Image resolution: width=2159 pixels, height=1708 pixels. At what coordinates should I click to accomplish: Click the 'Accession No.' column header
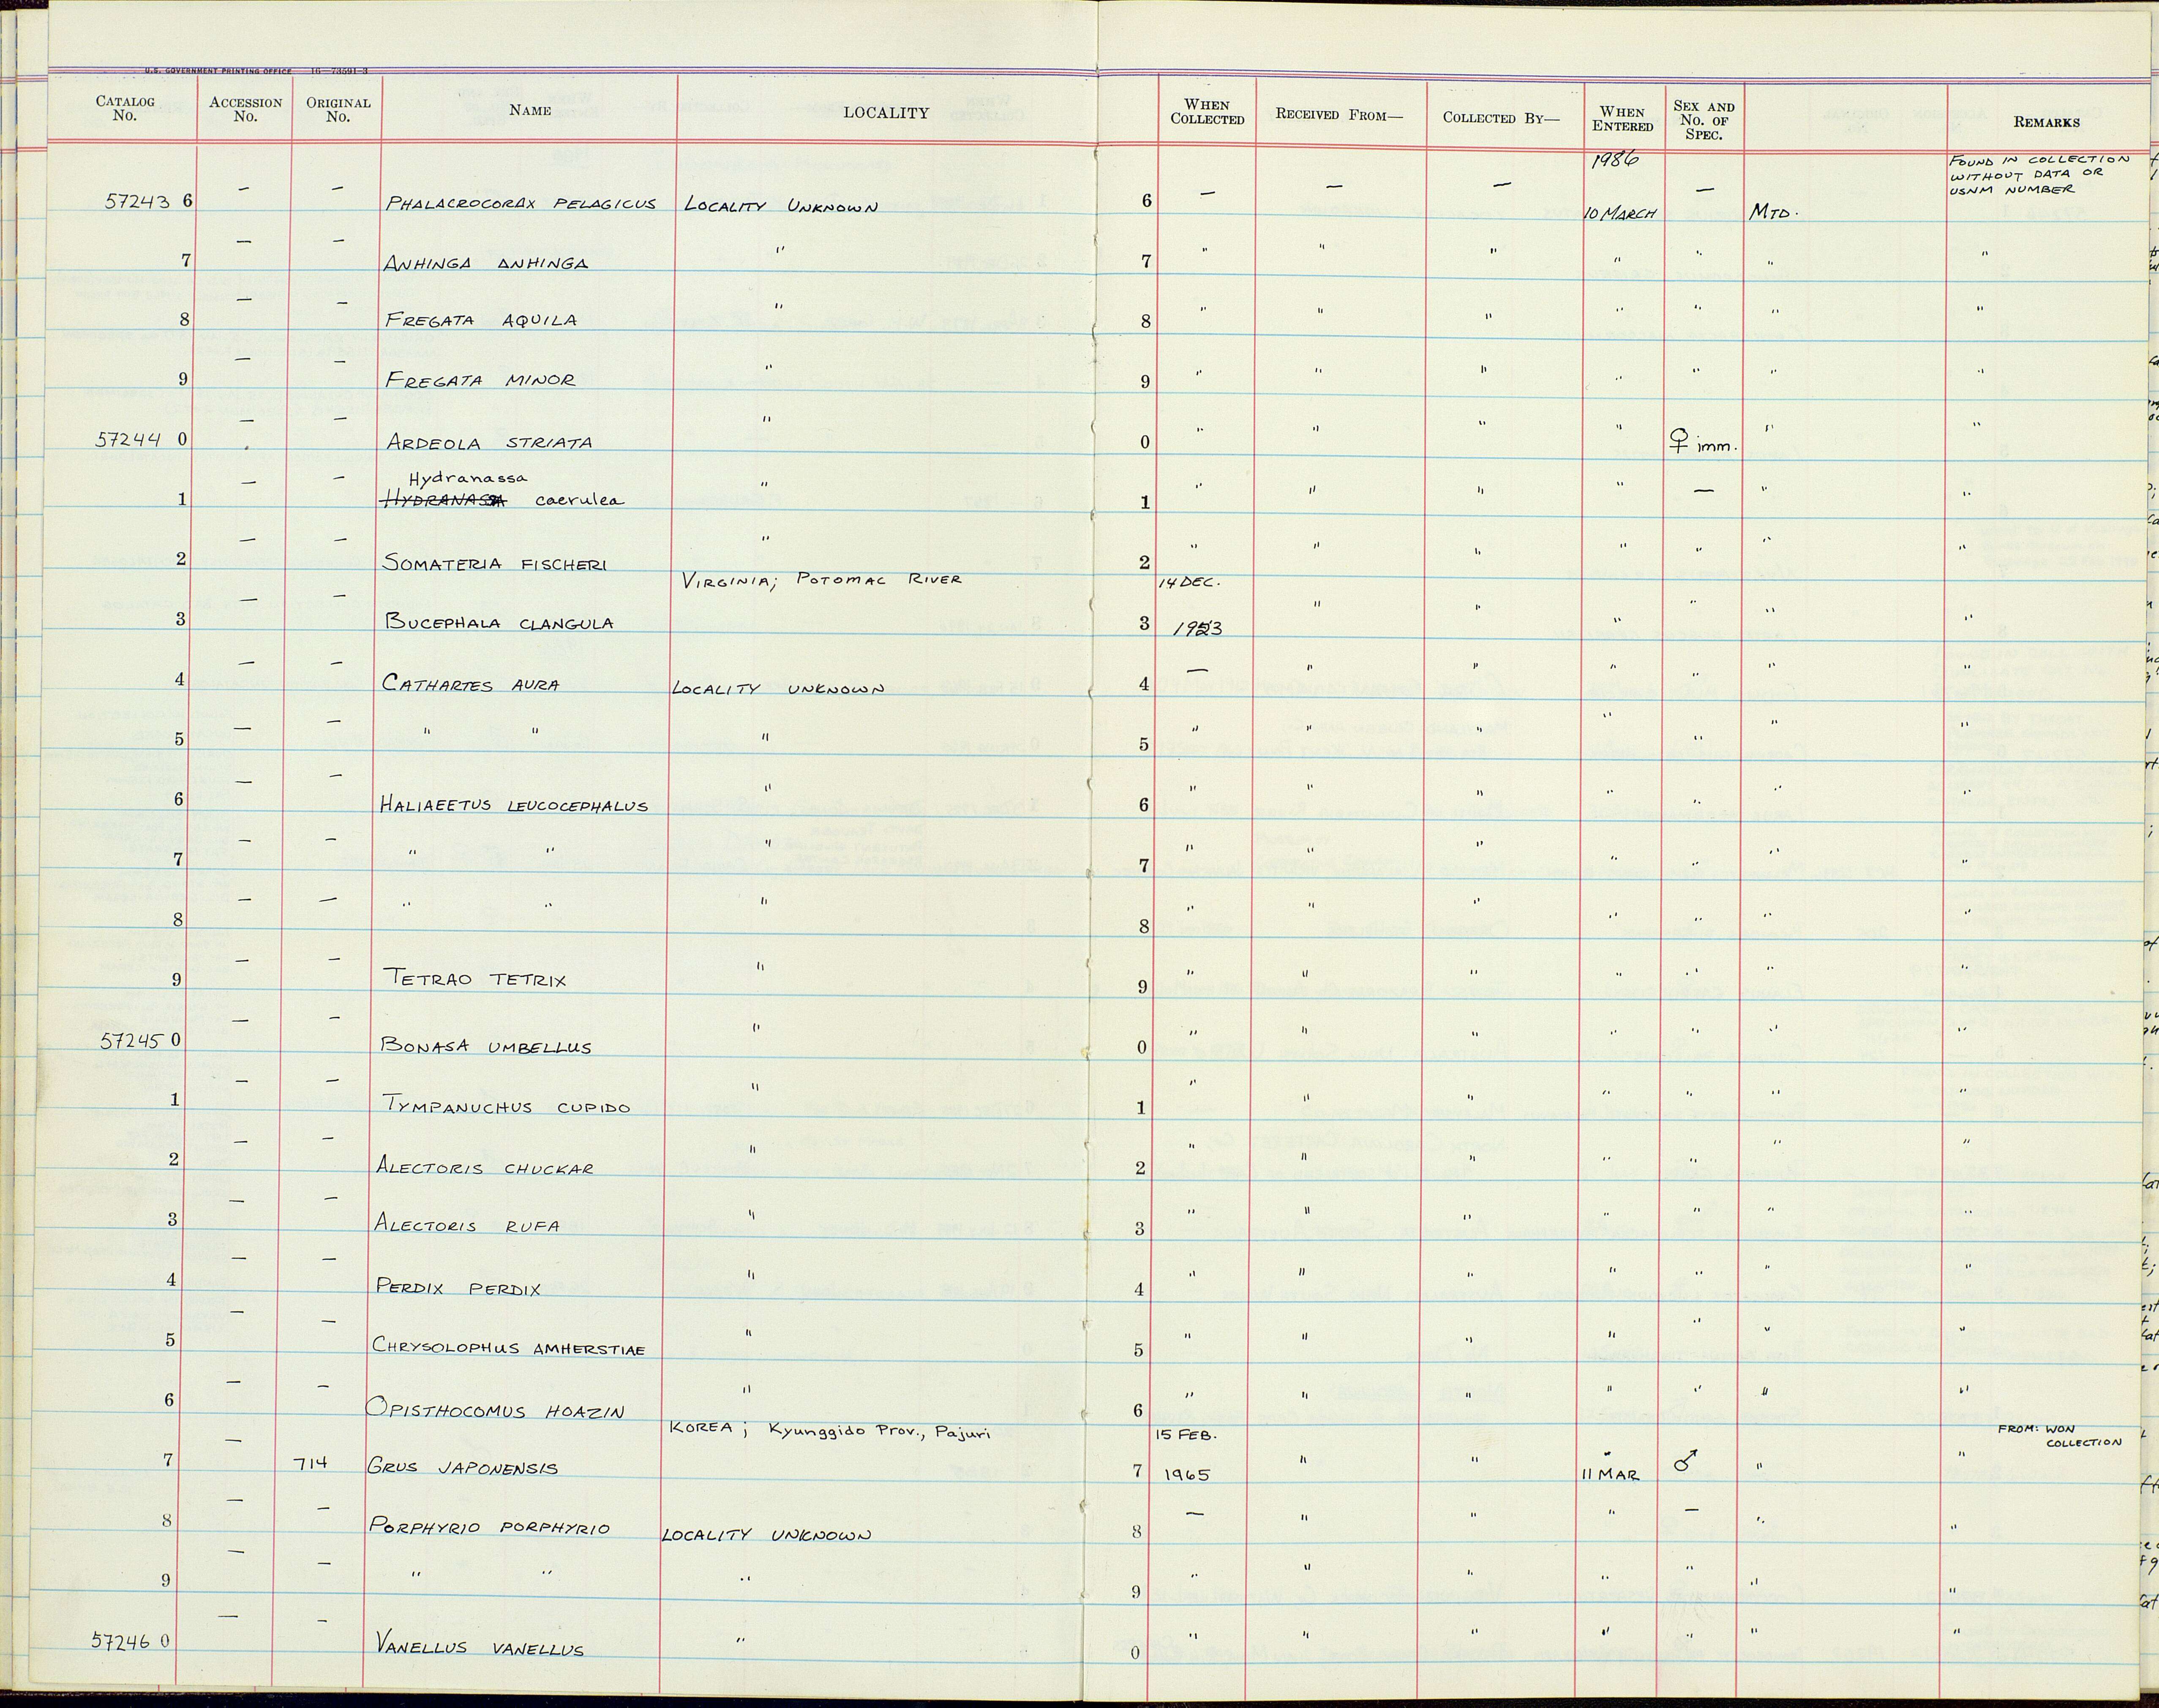click(245, 109)
